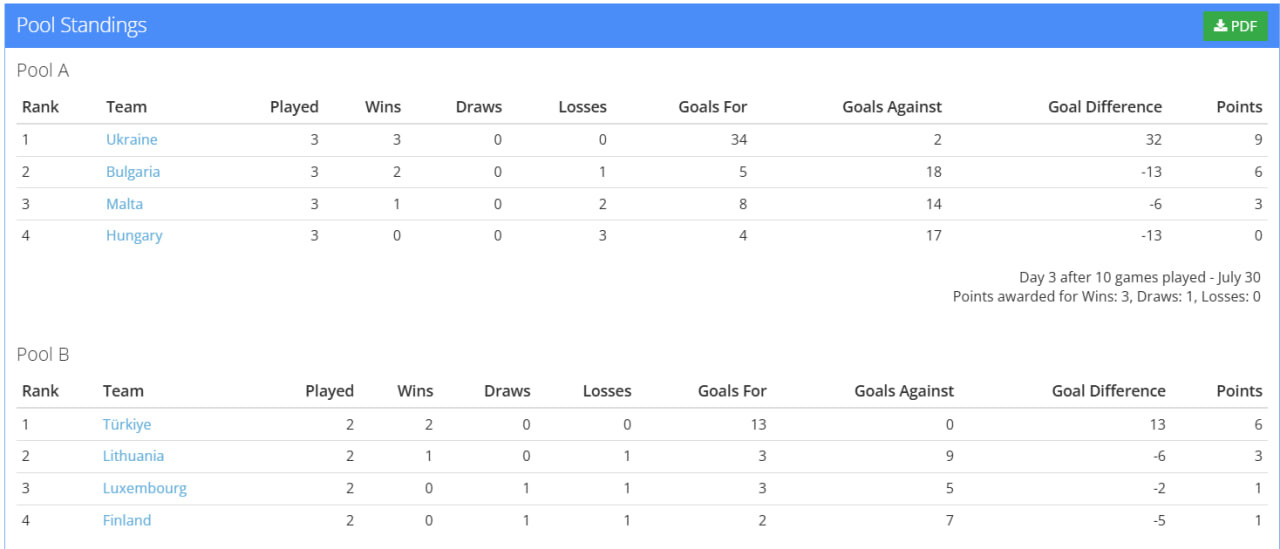Click the Pool Standings header title

tap(82, 26)
